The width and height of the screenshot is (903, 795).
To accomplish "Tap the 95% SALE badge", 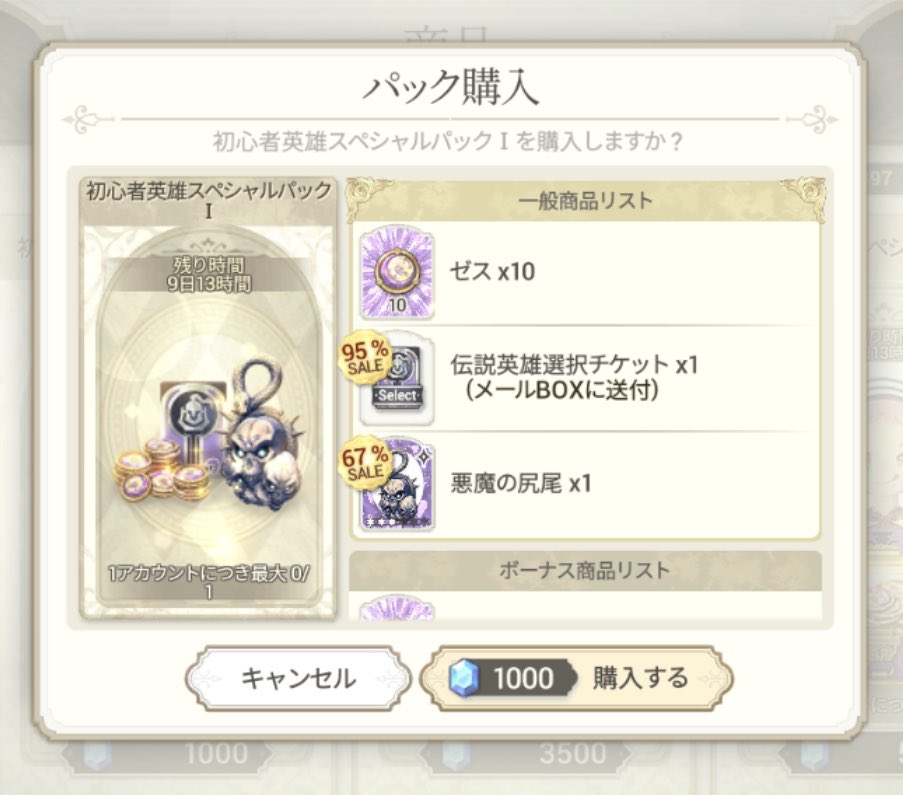I will (x=365, y=357).
